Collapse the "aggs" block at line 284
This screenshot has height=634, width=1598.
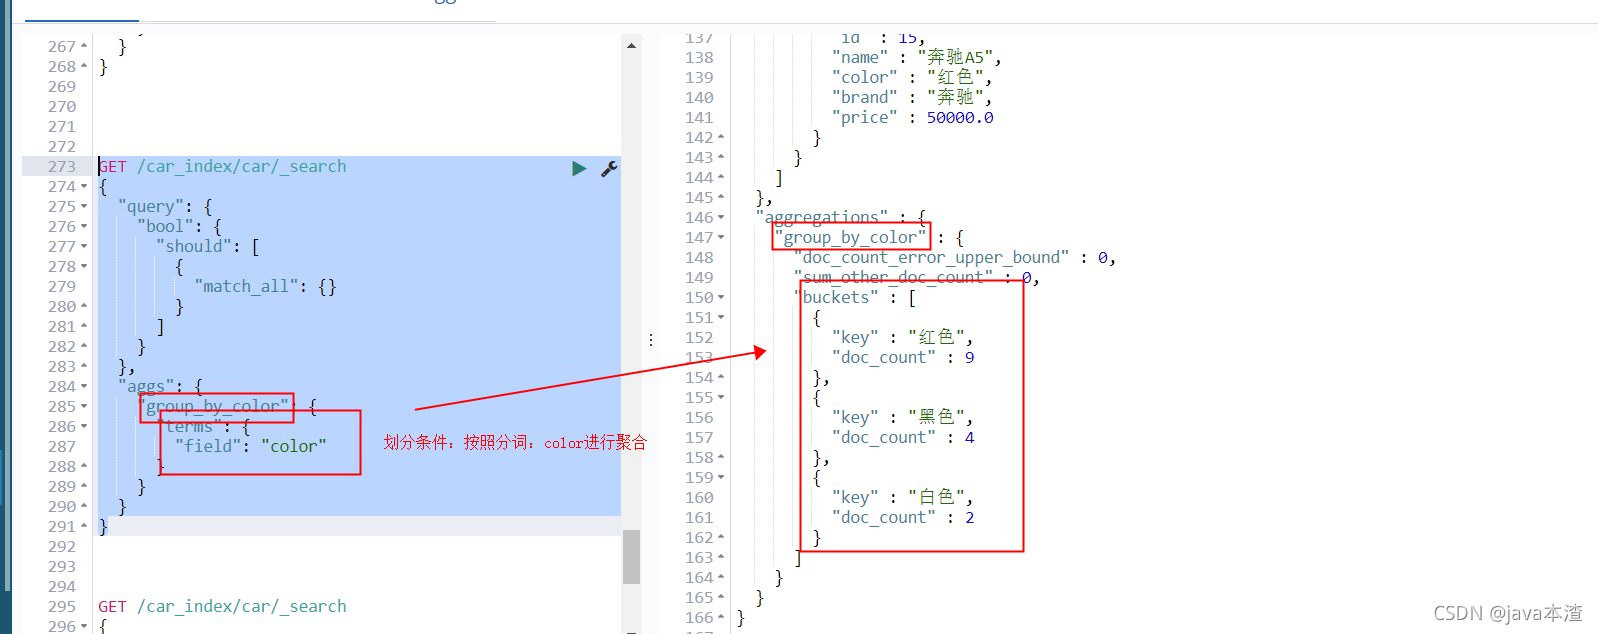pos(84,387)
